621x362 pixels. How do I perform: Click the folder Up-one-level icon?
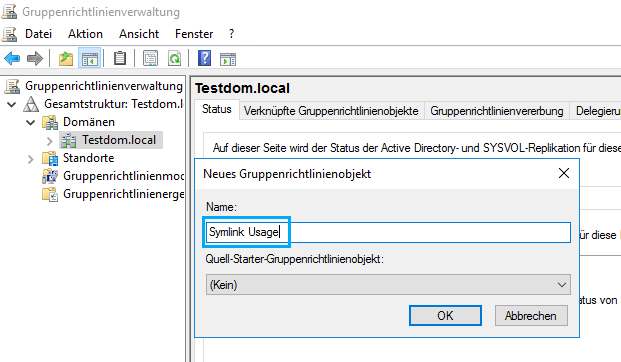tap(66, 59)
